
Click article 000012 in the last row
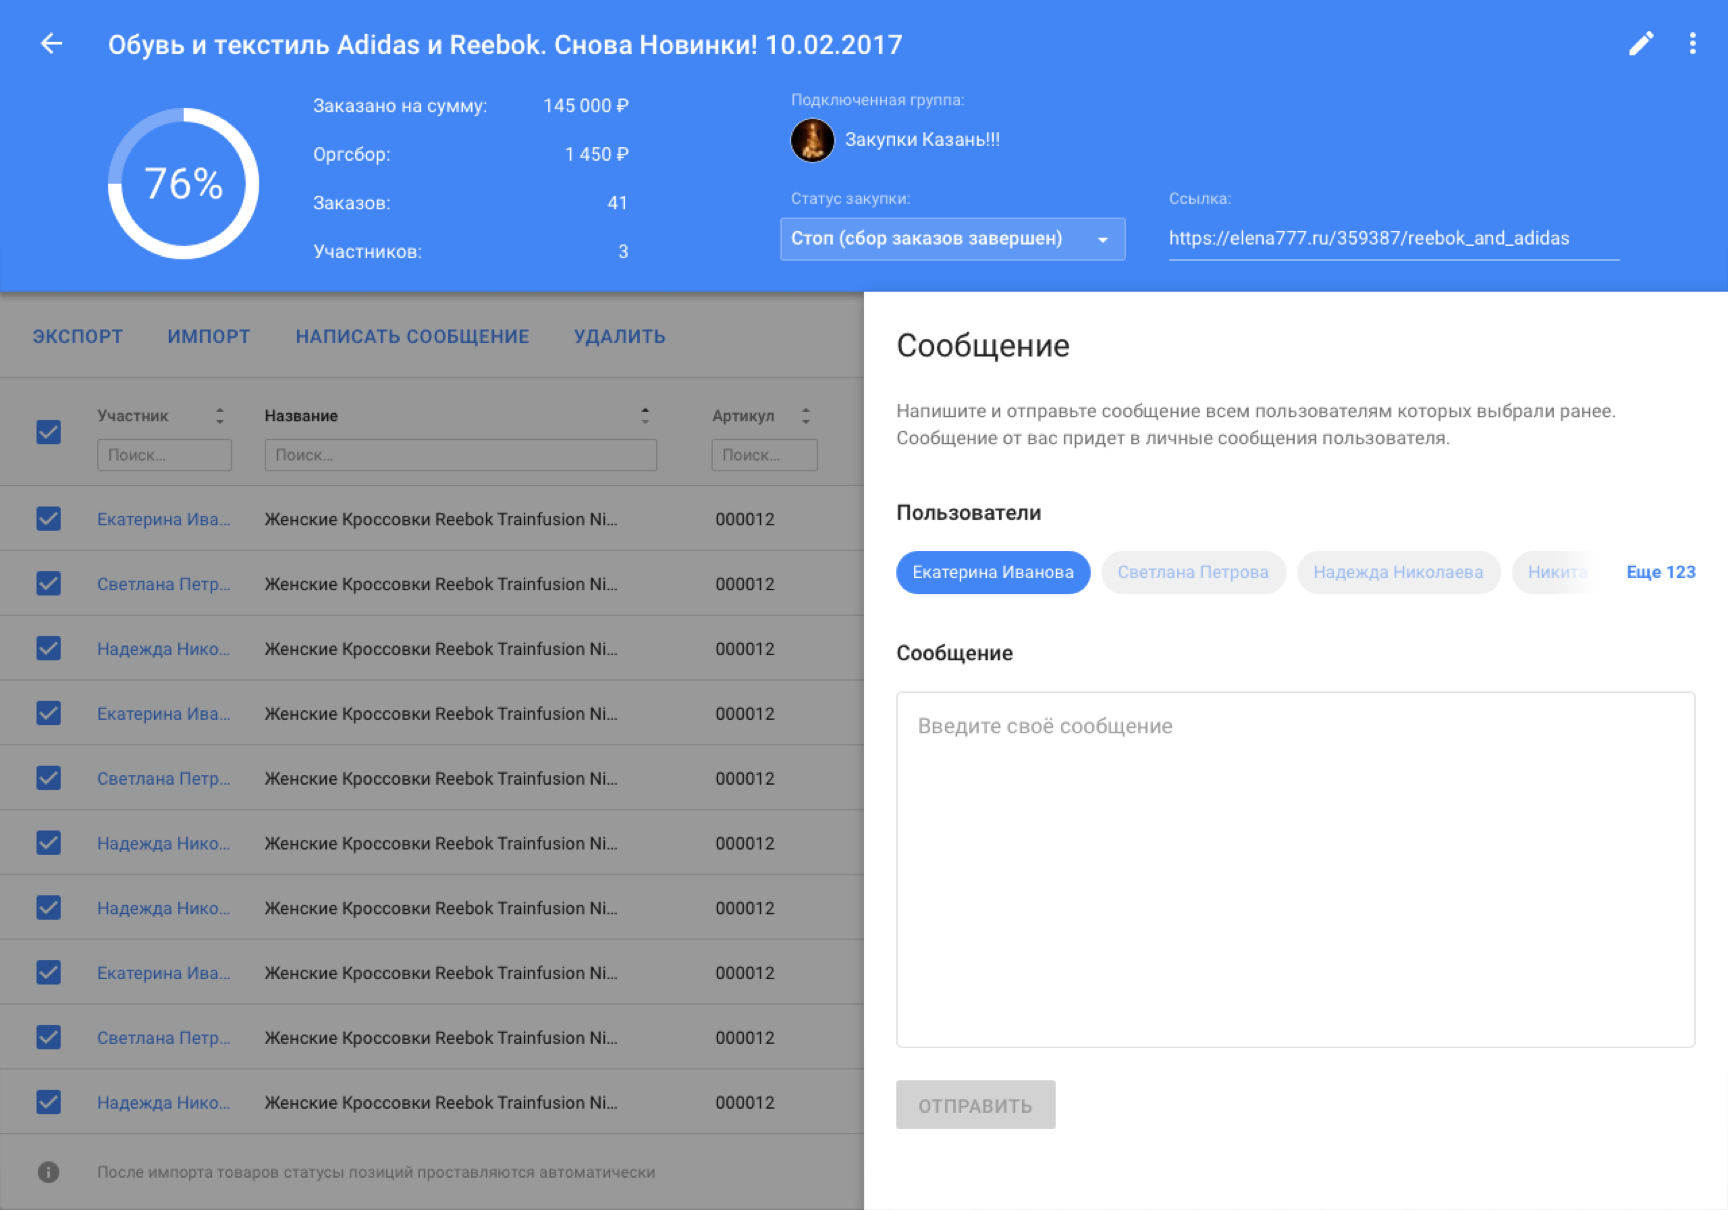click(x=745, y=1102)
